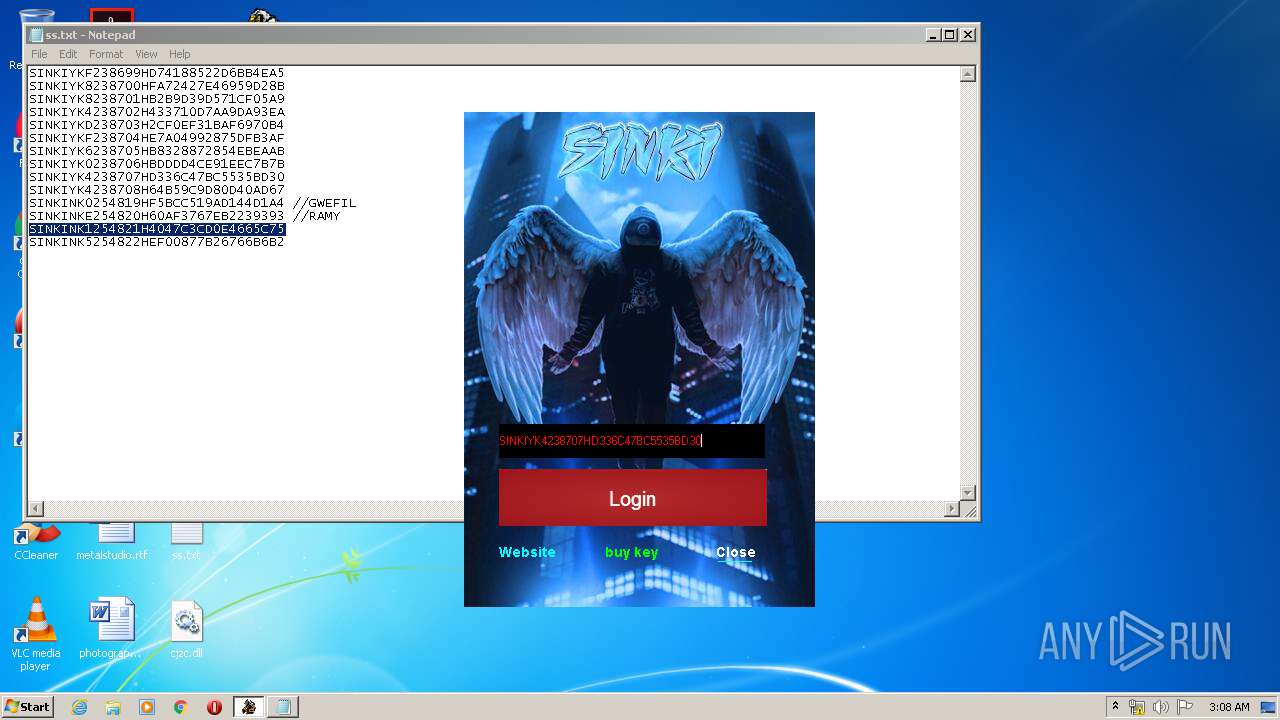Viewport: 1280px width, 720px height.
Task: Open Notepad's Format menu
Action: point(106,54)
